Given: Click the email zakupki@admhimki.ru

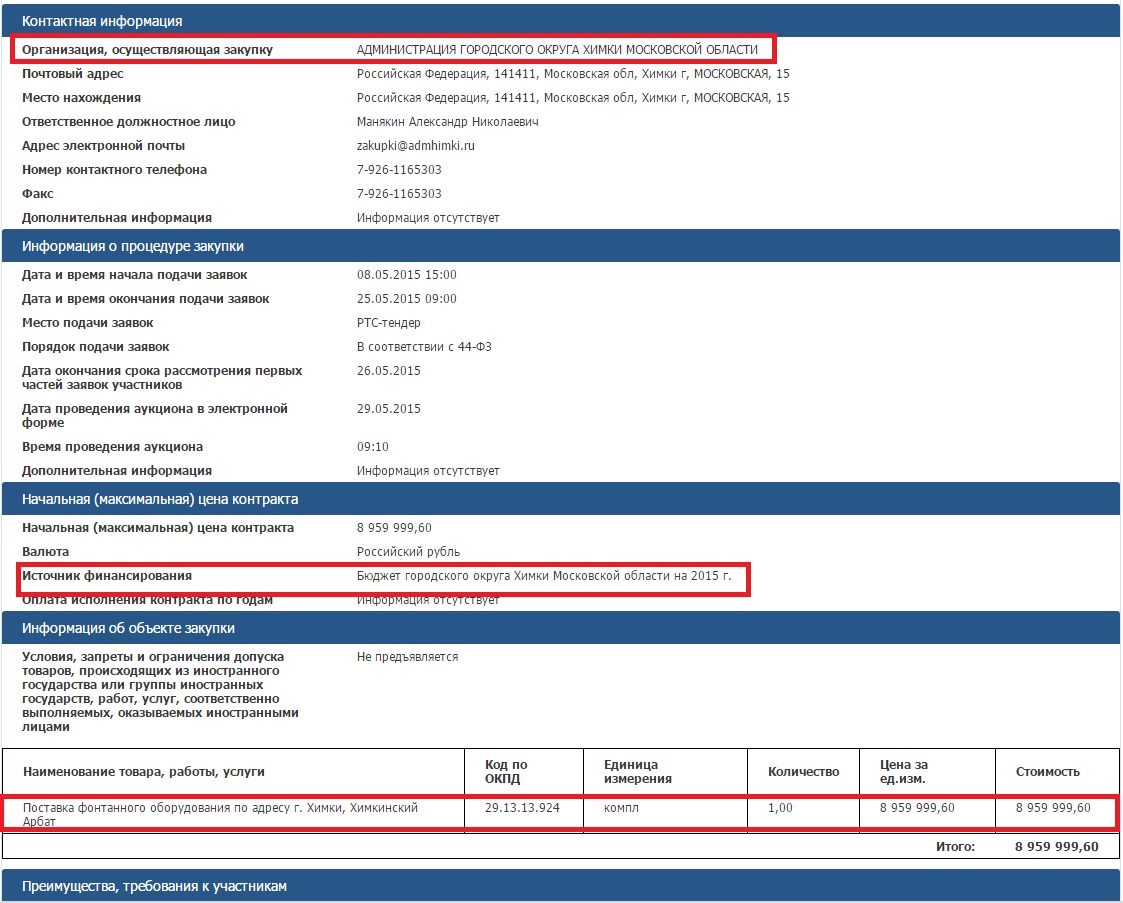Looking at the screenshot, I should click(415, 145).
